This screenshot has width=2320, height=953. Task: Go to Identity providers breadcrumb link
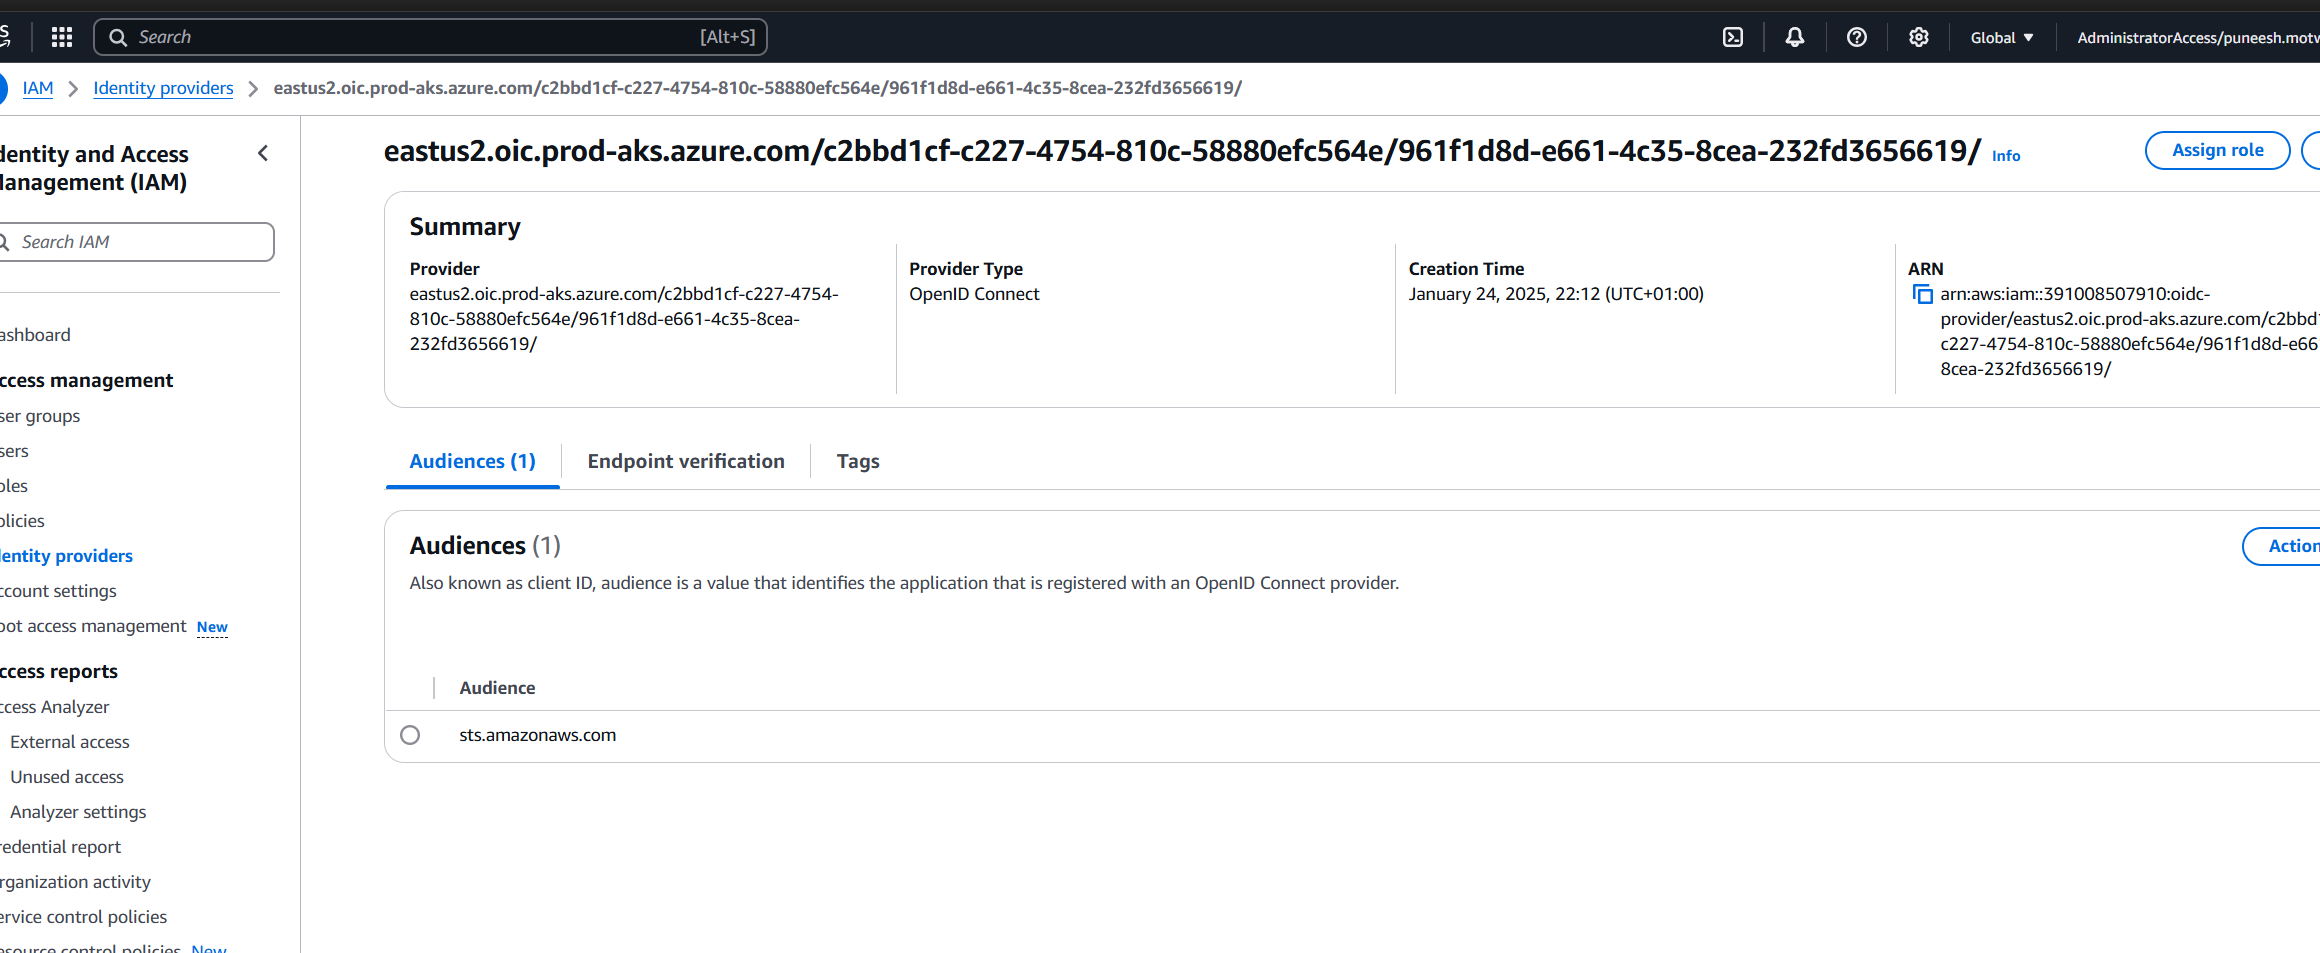(163, 88)
